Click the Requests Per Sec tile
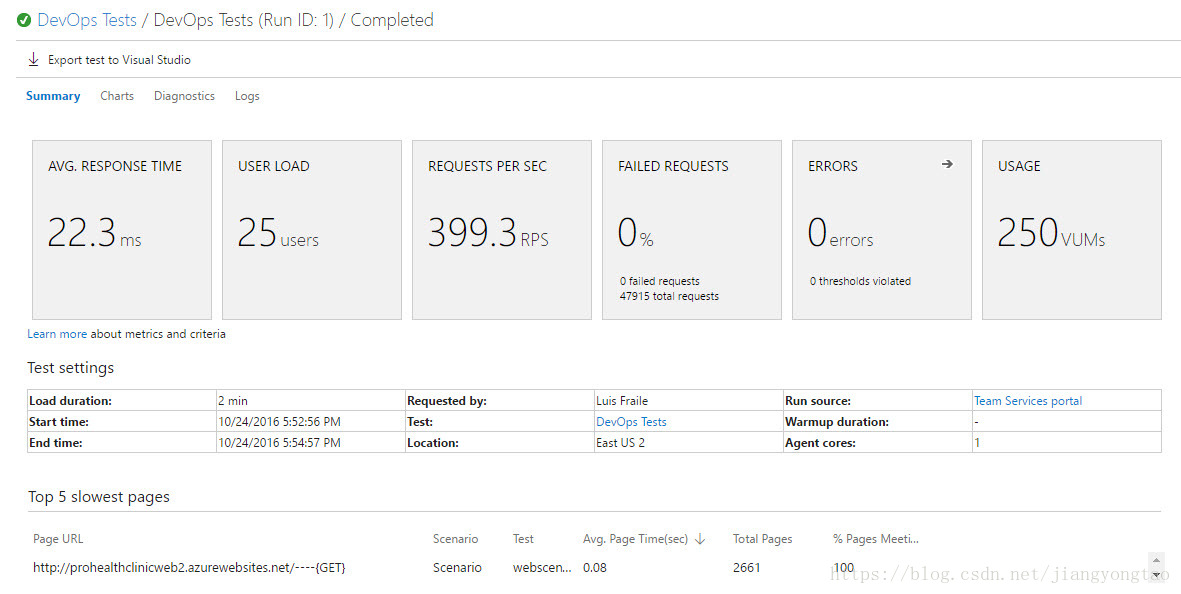Screen dimensions: 1181x594 [502, 230]
